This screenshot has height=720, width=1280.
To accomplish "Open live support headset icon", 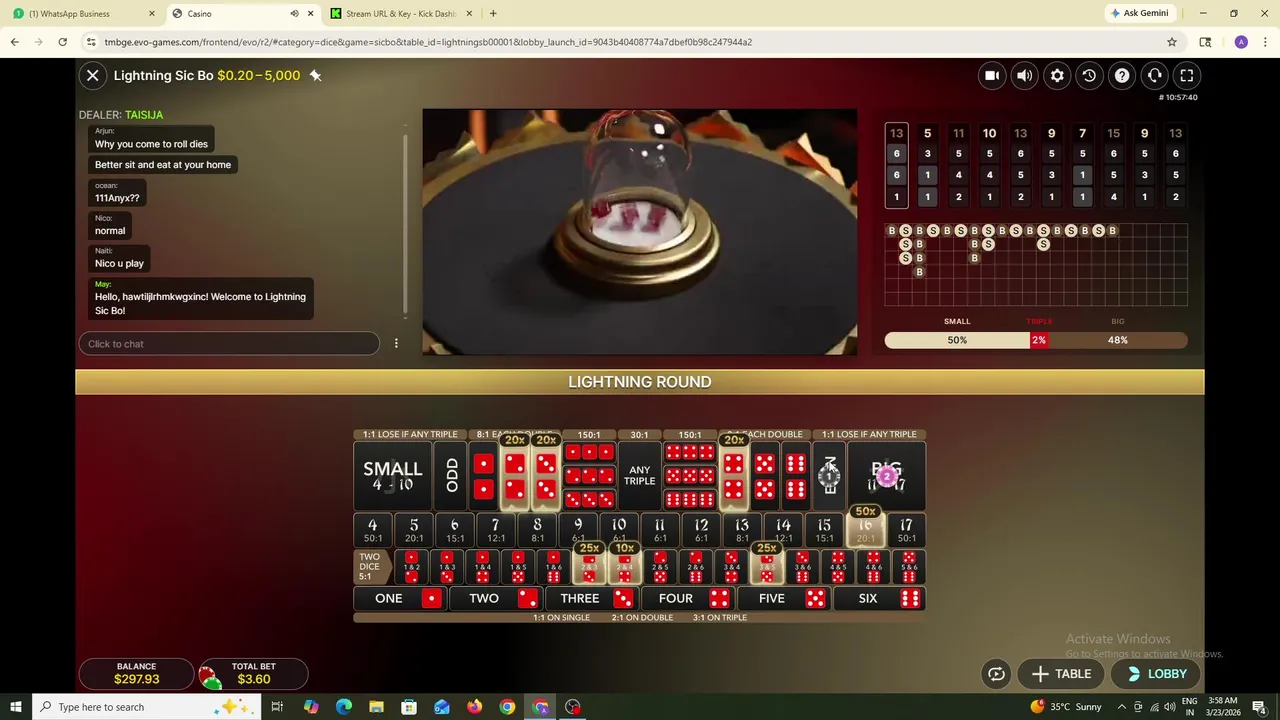I will click(1154, 75).
